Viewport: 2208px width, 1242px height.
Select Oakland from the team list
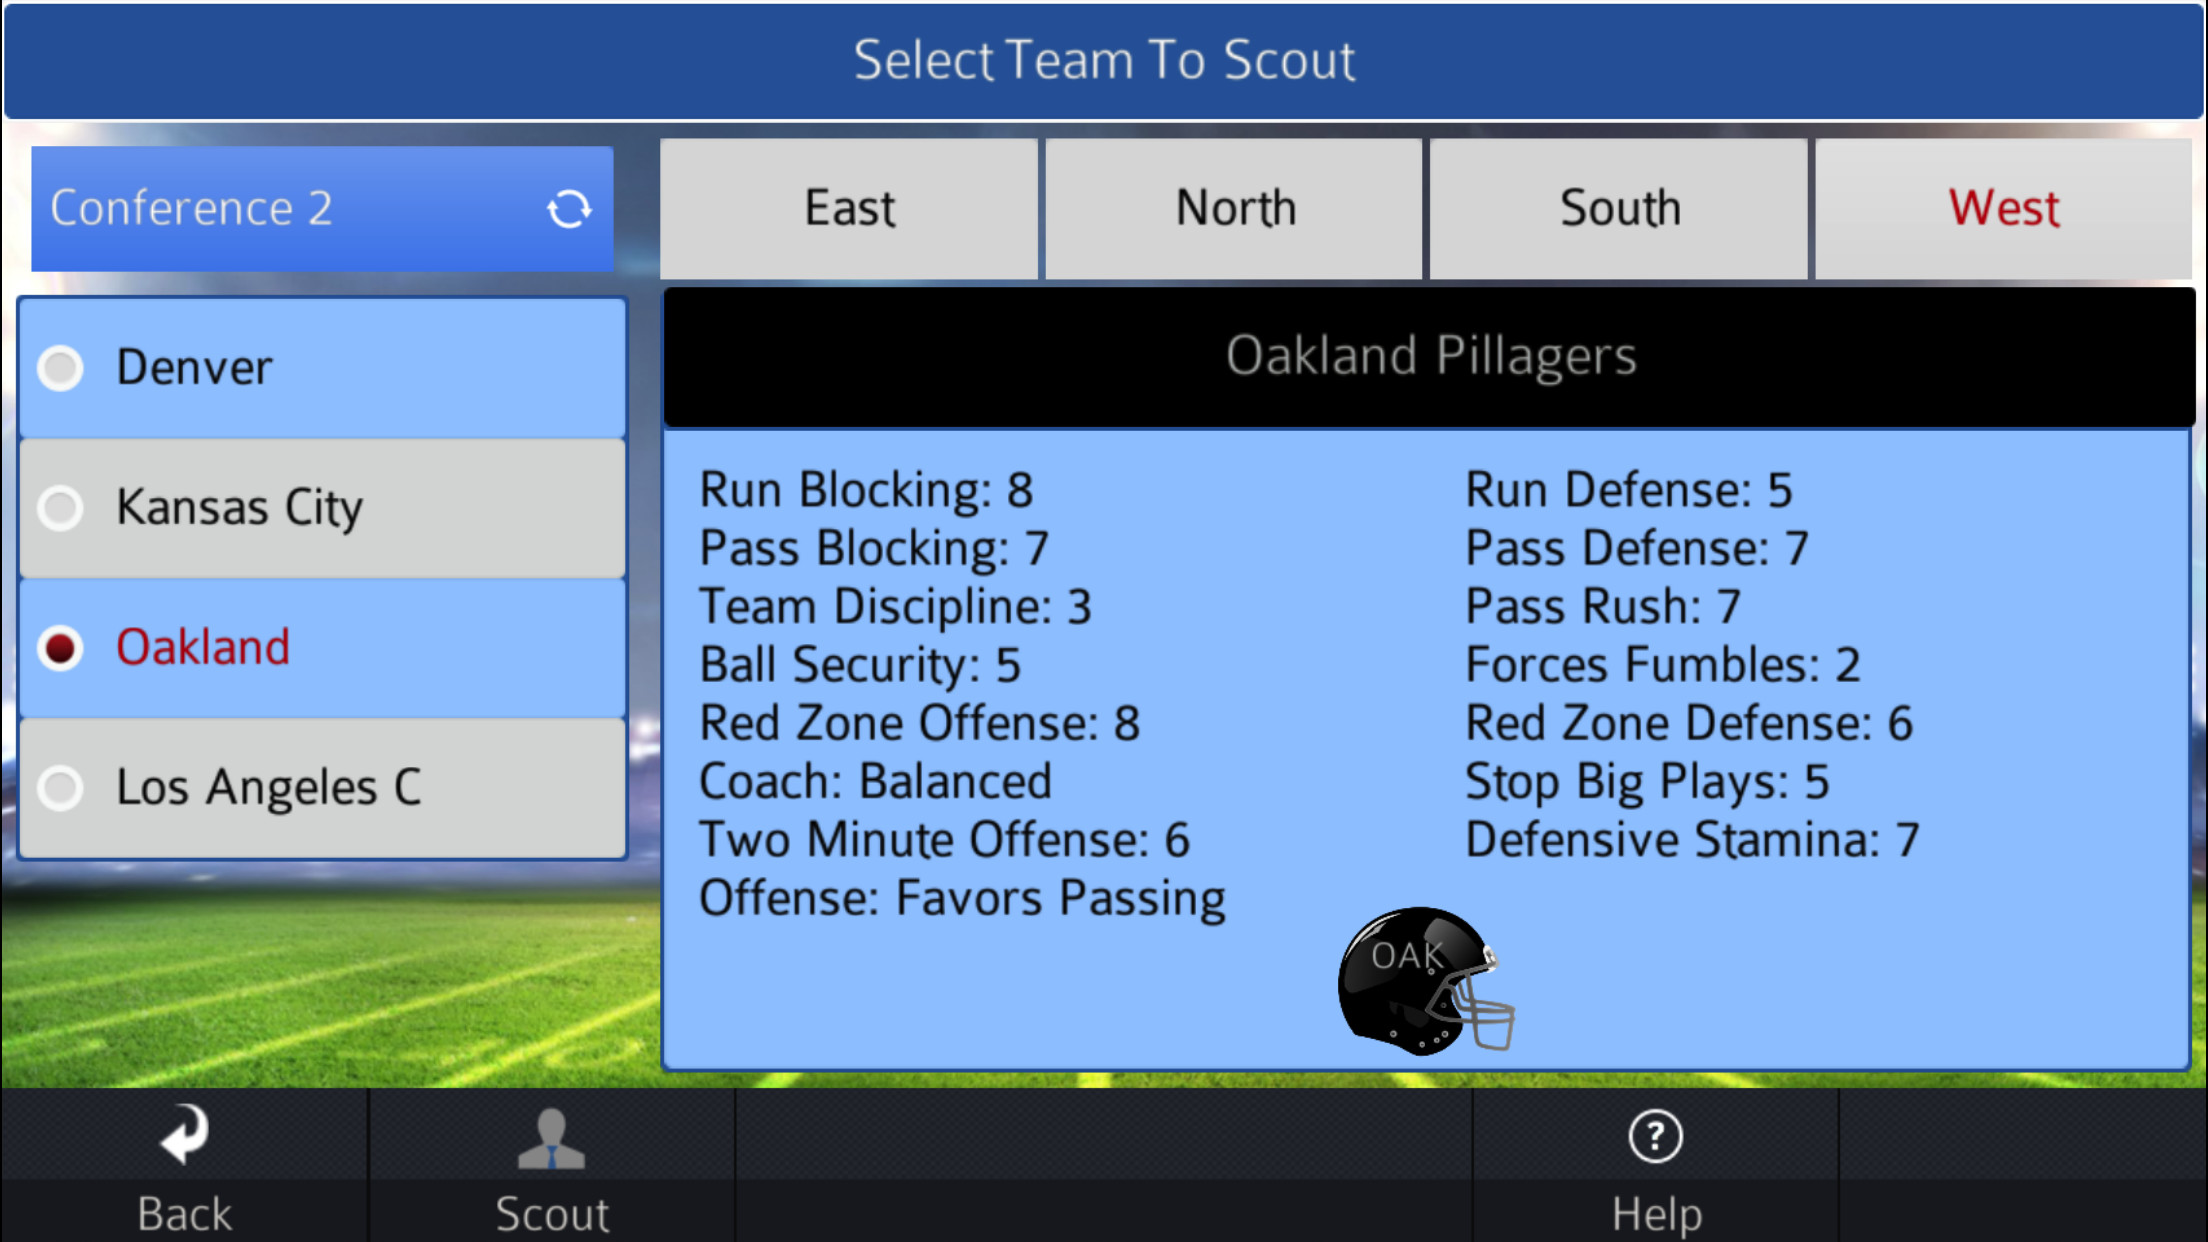pyautogui.click(x=203, y=647)
